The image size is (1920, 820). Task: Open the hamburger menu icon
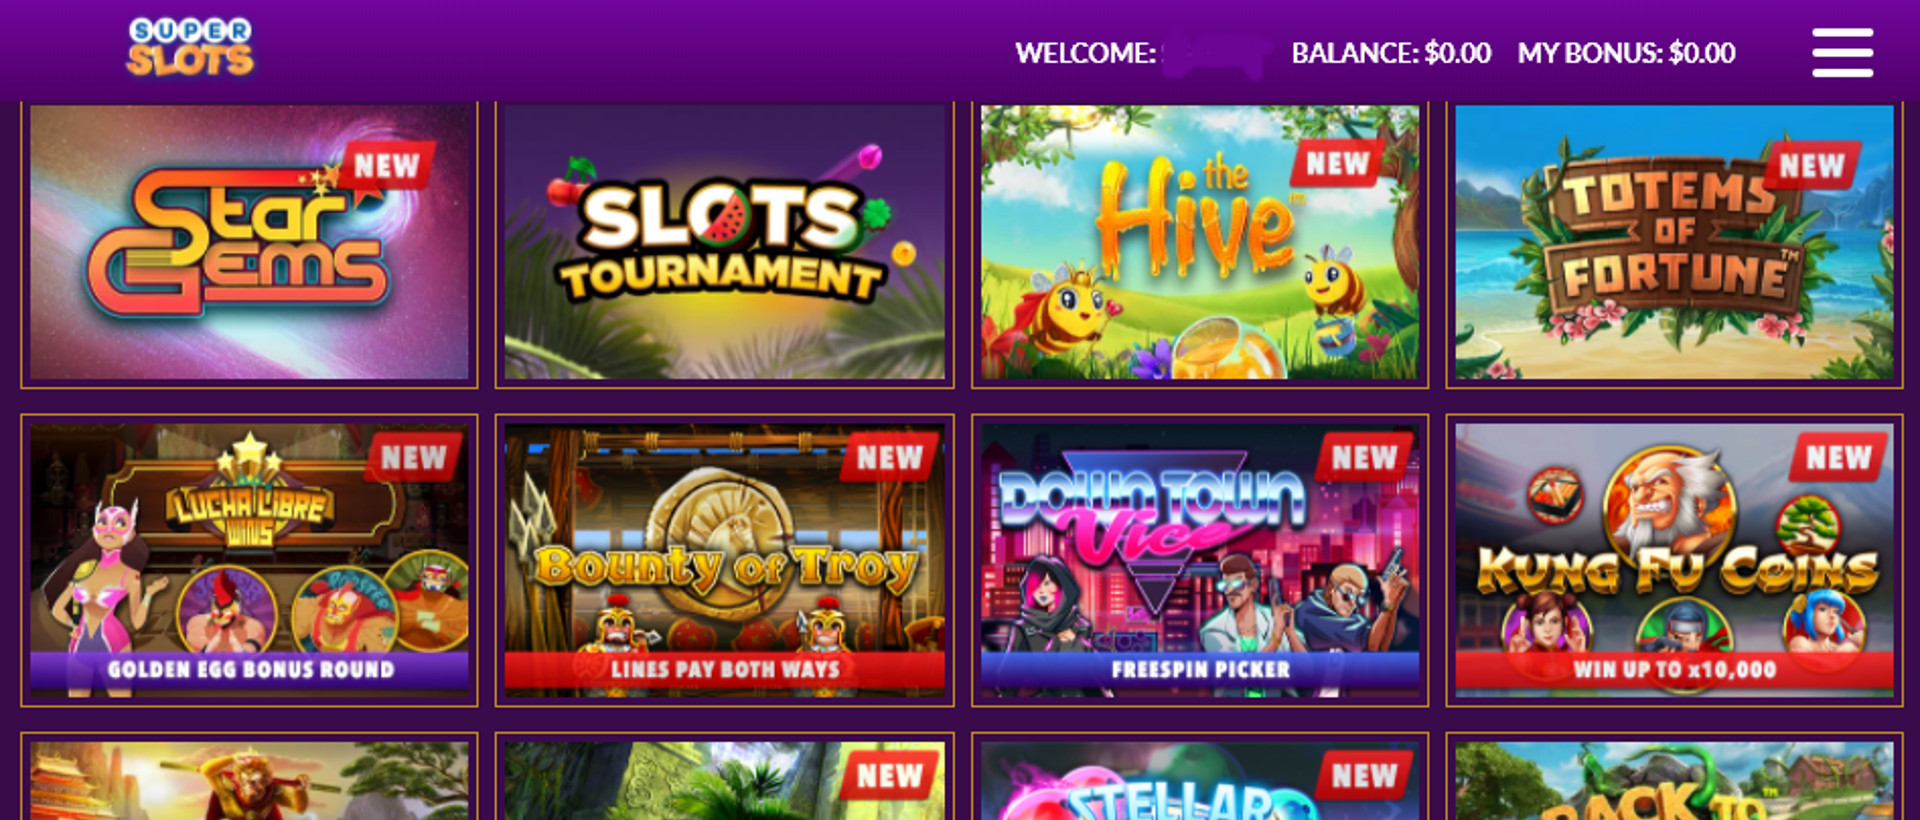[x=1842, y=52]
